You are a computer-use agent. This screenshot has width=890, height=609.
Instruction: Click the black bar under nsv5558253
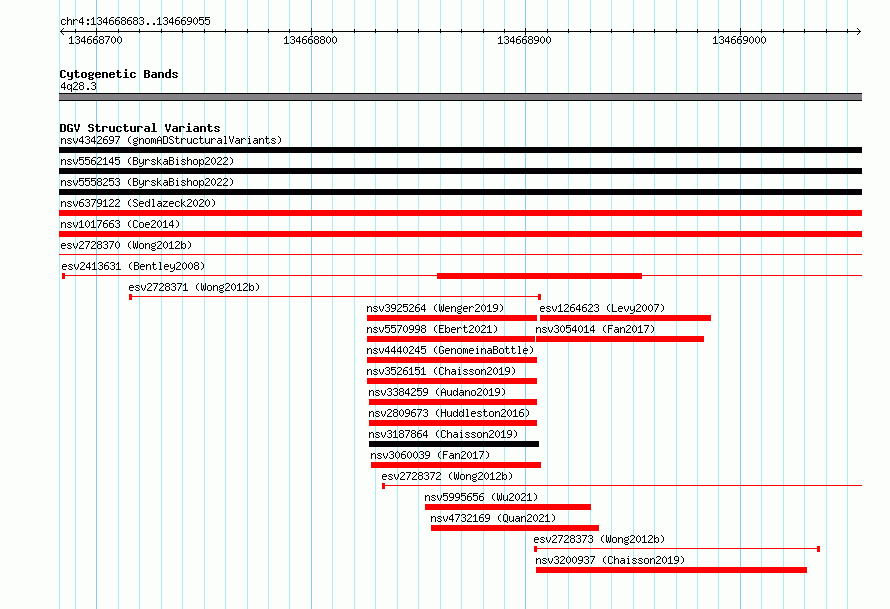(x=460, y=192)
